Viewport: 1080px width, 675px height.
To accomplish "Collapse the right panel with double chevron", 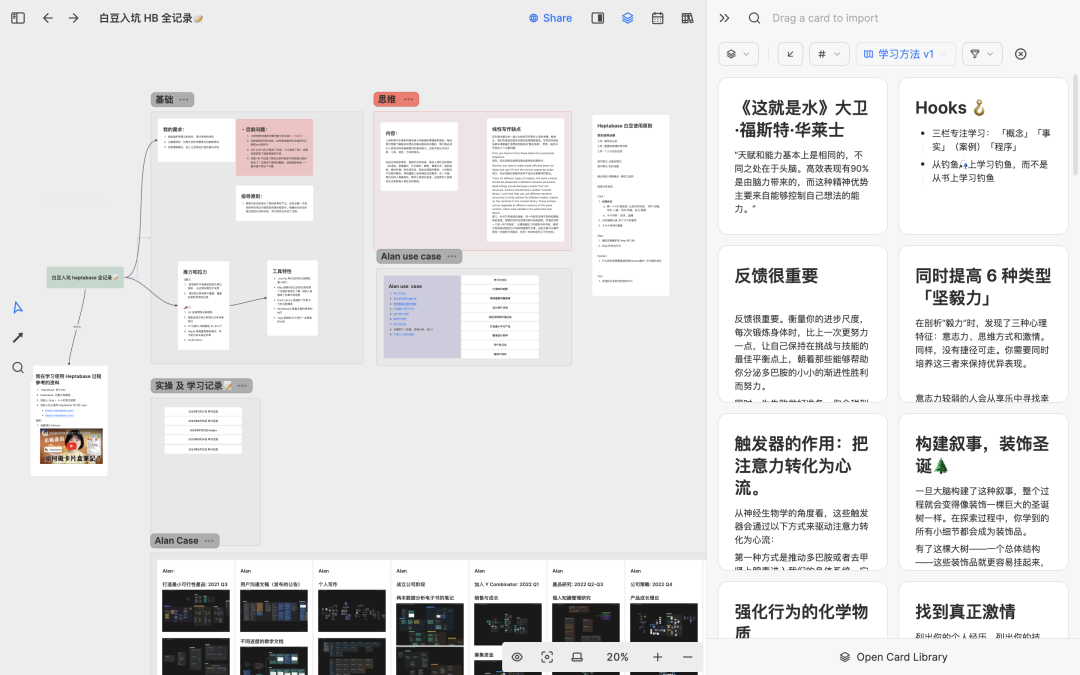I will coord(724,18).
